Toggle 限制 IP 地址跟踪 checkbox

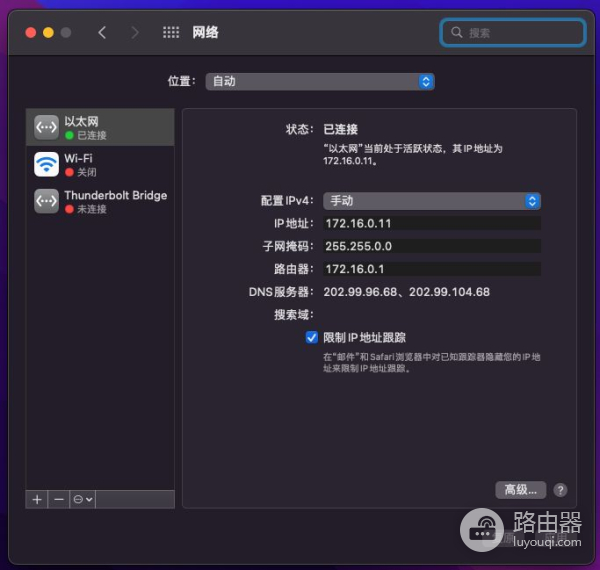pyautogui.click(x=311, y=337)
